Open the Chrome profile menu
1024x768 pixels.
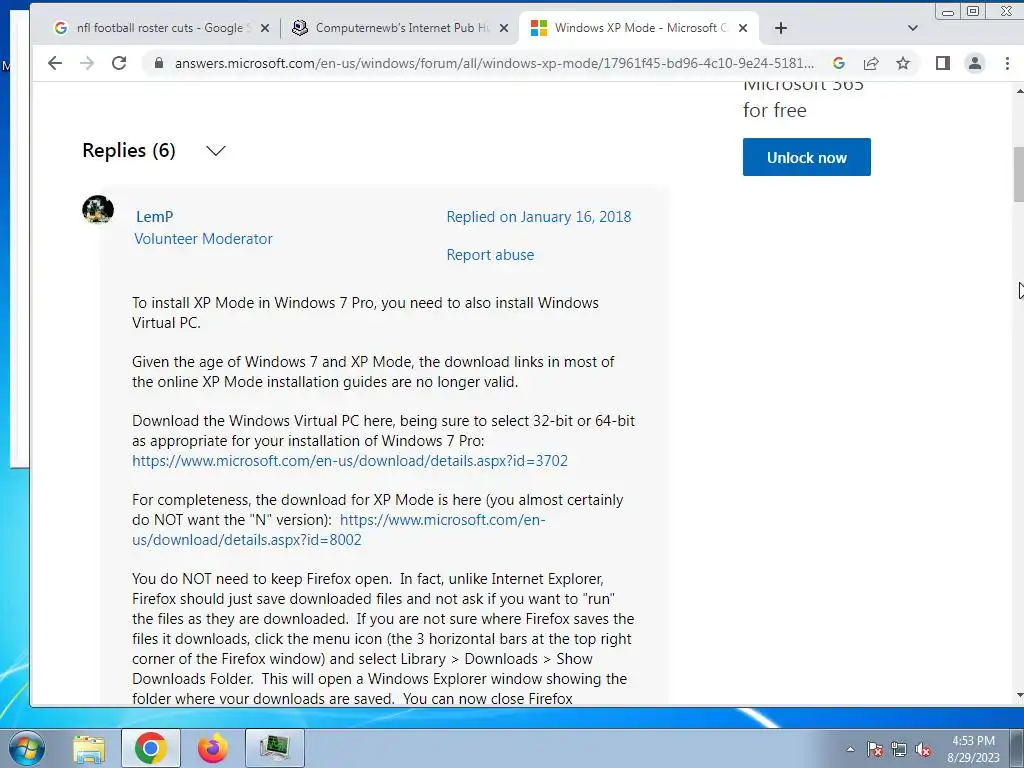(975, 63)
